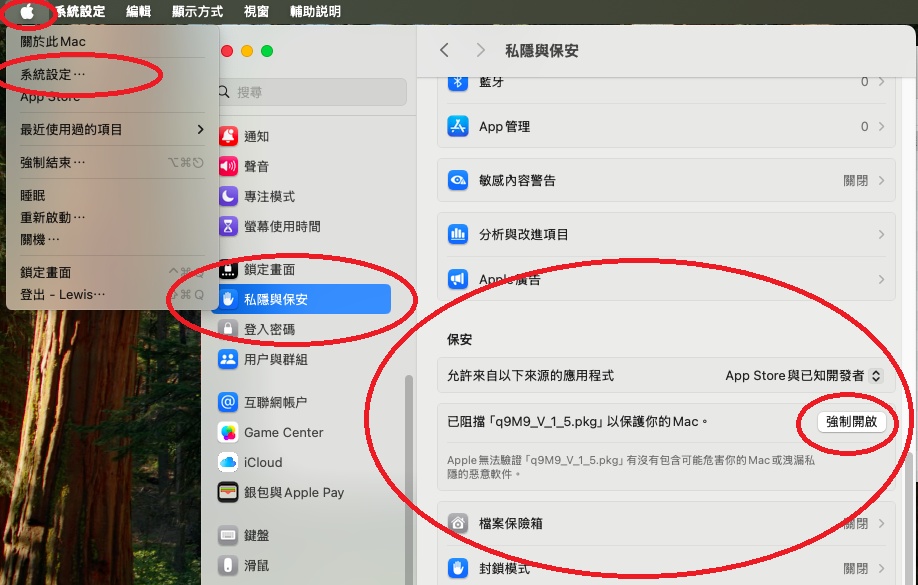Viewport: 918px width, 585px height.
Task: Click the 私隱與保安 title in header
Action: pos(542,51)
